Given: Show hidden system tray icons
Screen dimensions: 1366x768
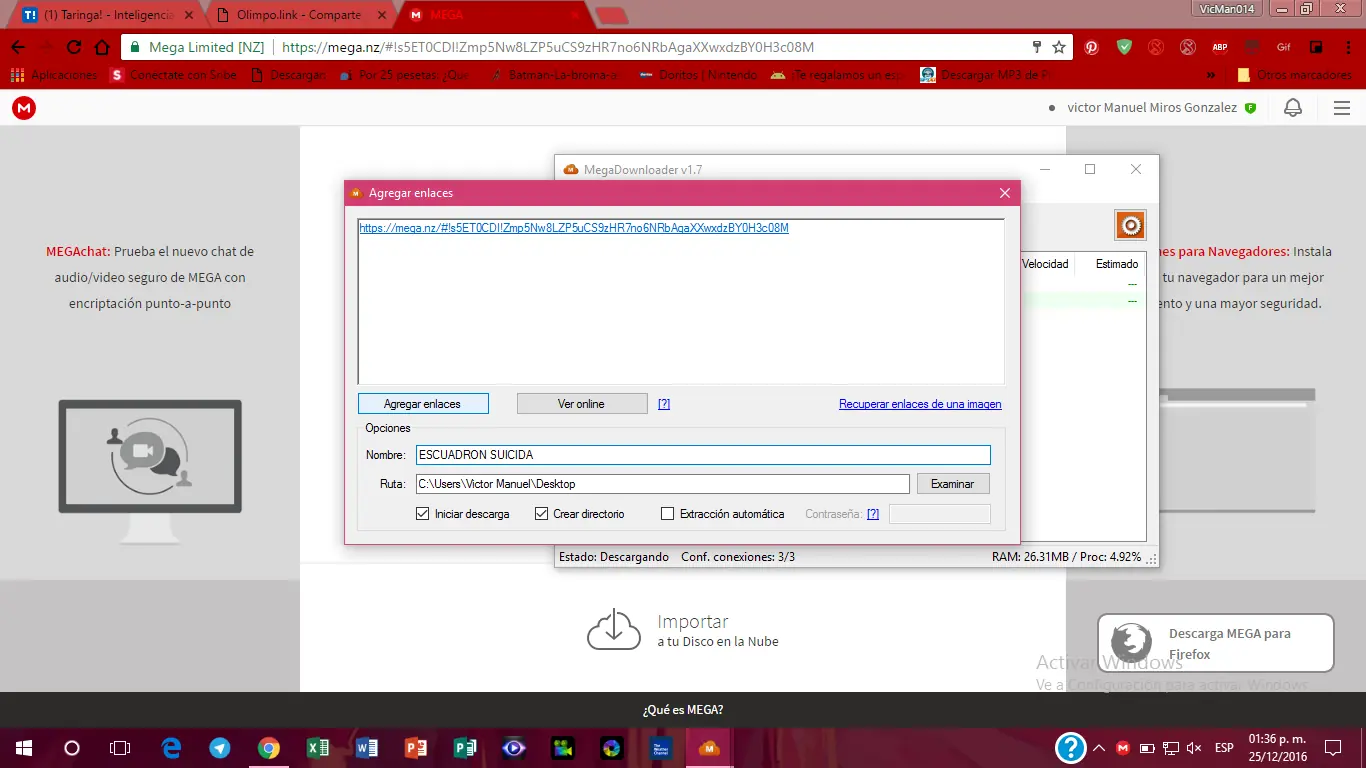Looking at the screenshot, I should [x=1099, y=747].
